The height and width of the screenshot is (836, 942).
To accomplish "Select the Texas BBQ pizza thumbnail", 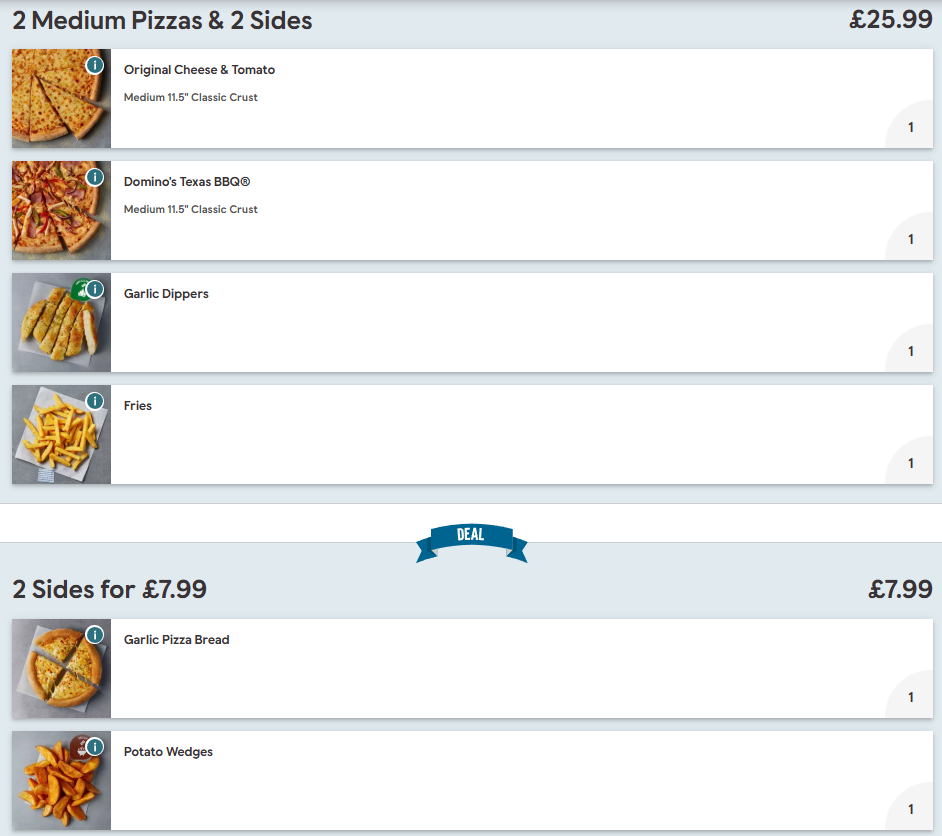I will (61, 211).
